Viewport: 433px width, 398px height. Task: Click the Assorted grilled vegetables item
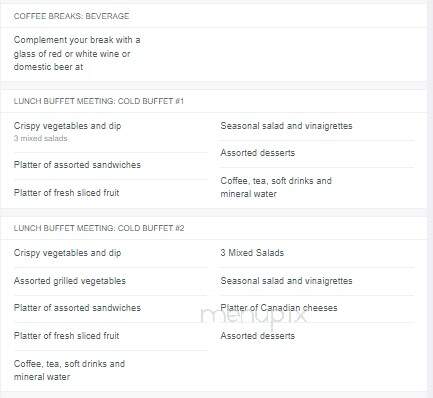[x=70, y=281]
